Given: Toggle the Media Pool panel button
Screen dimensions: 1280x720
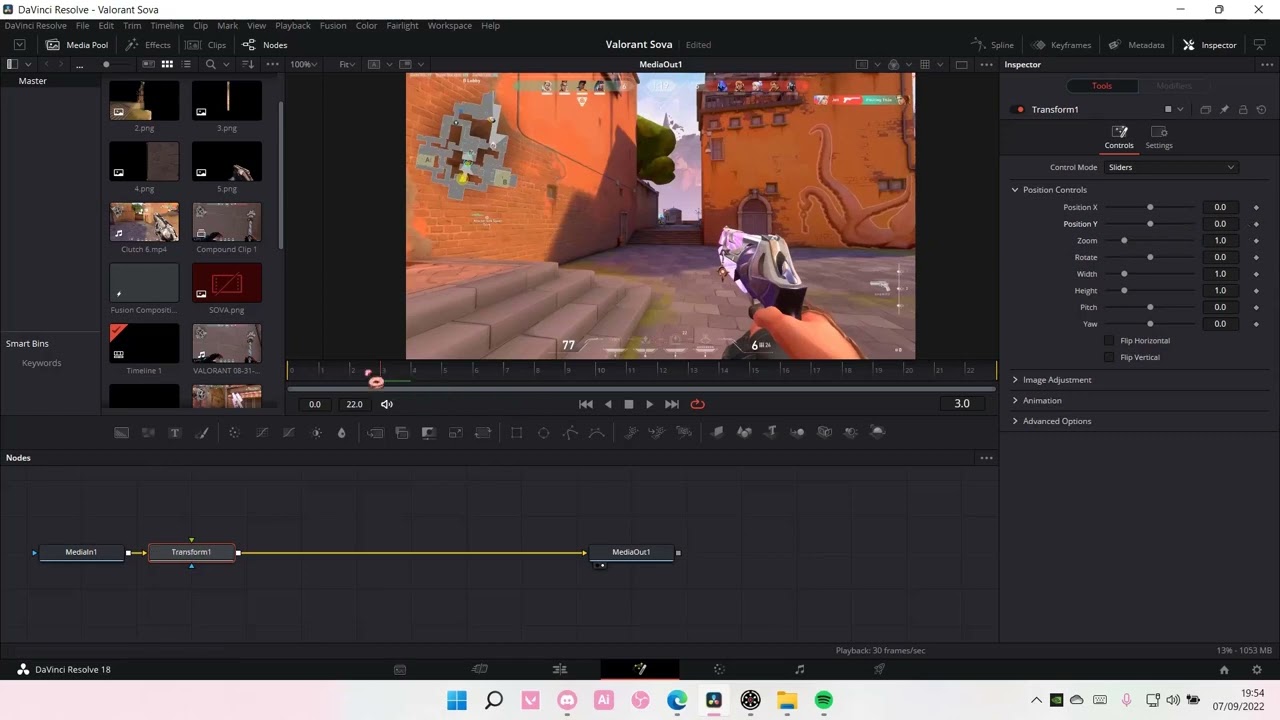Looking at the screenshot, I should [x=77, y=45].
